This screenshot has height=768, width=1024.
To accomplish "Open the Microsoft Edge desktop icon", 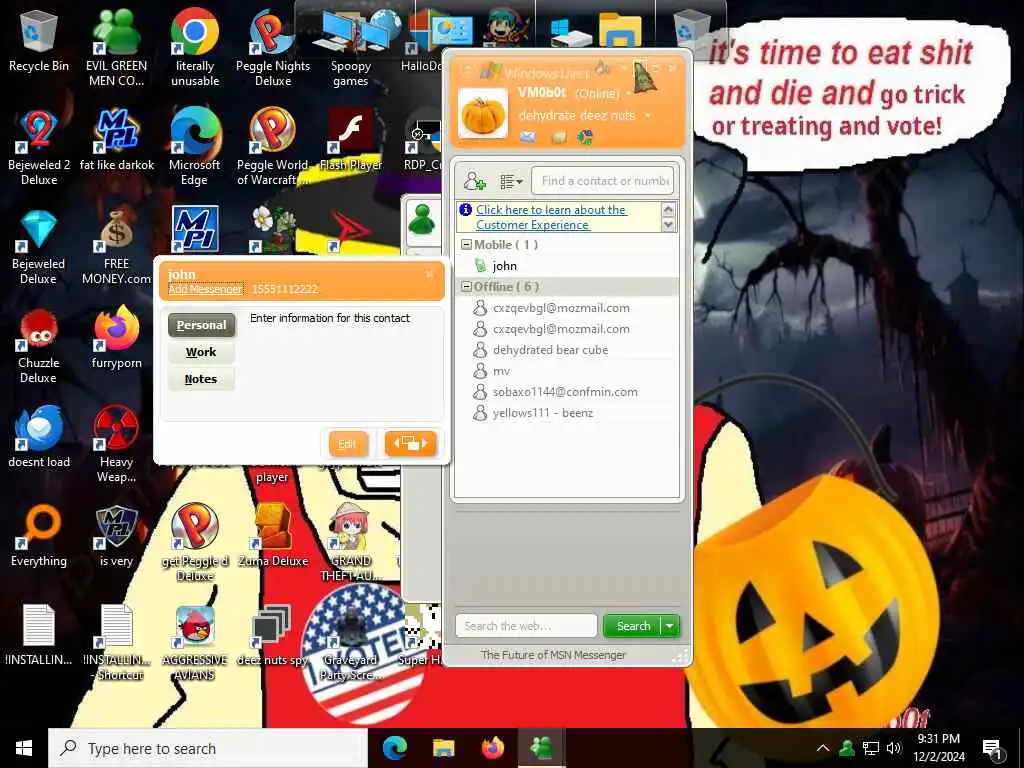I will [x=195, y=147].
